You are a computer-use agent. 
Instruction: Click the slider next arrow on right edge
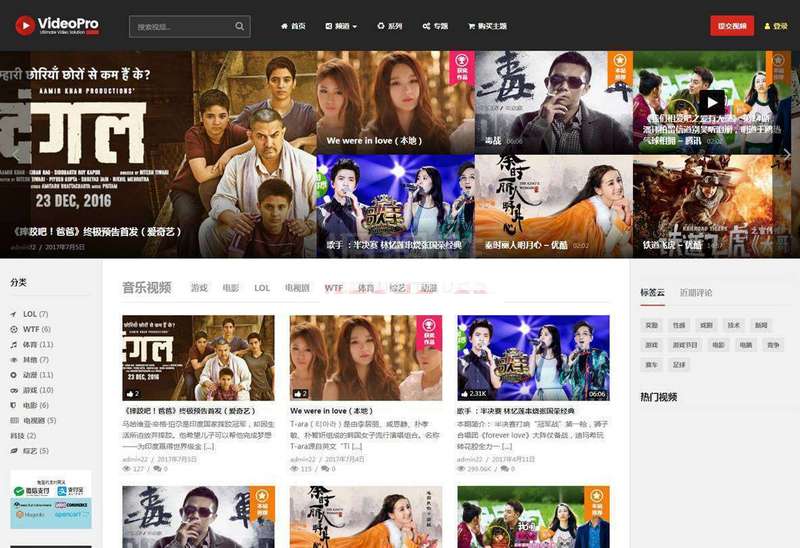(786, 154)
